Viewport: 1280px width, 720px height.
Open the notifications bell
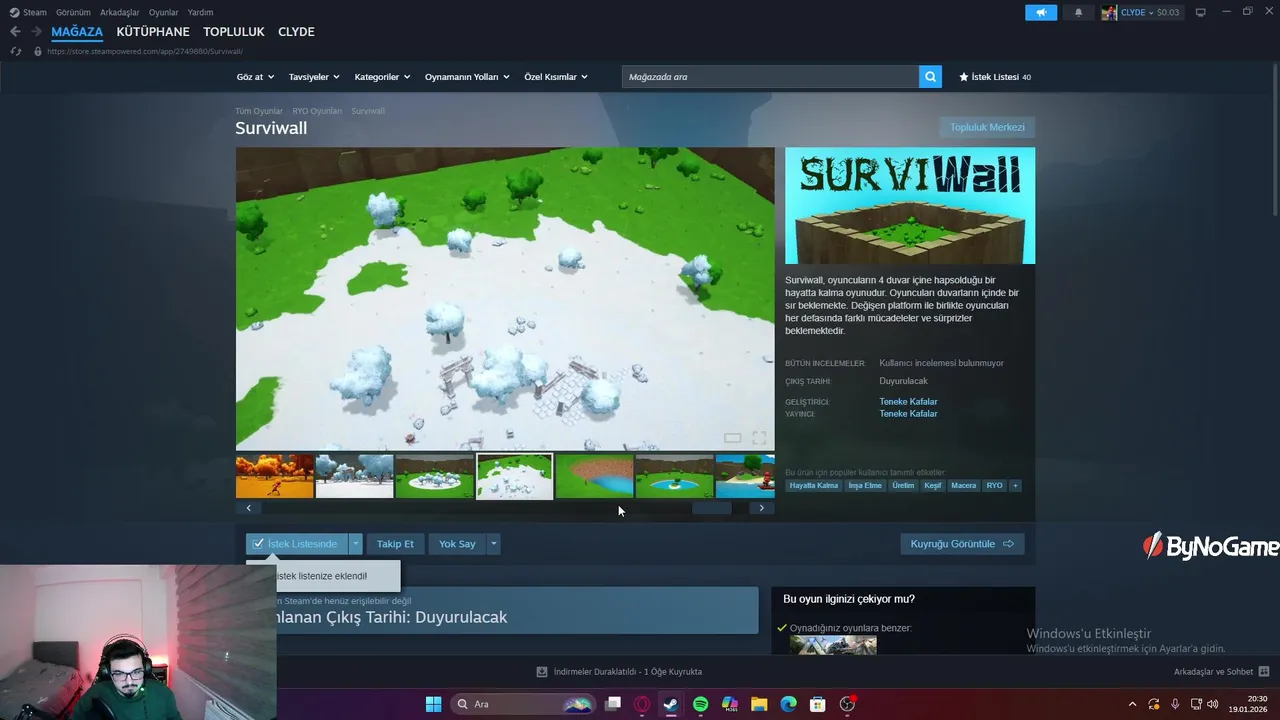coord(1078,13)
